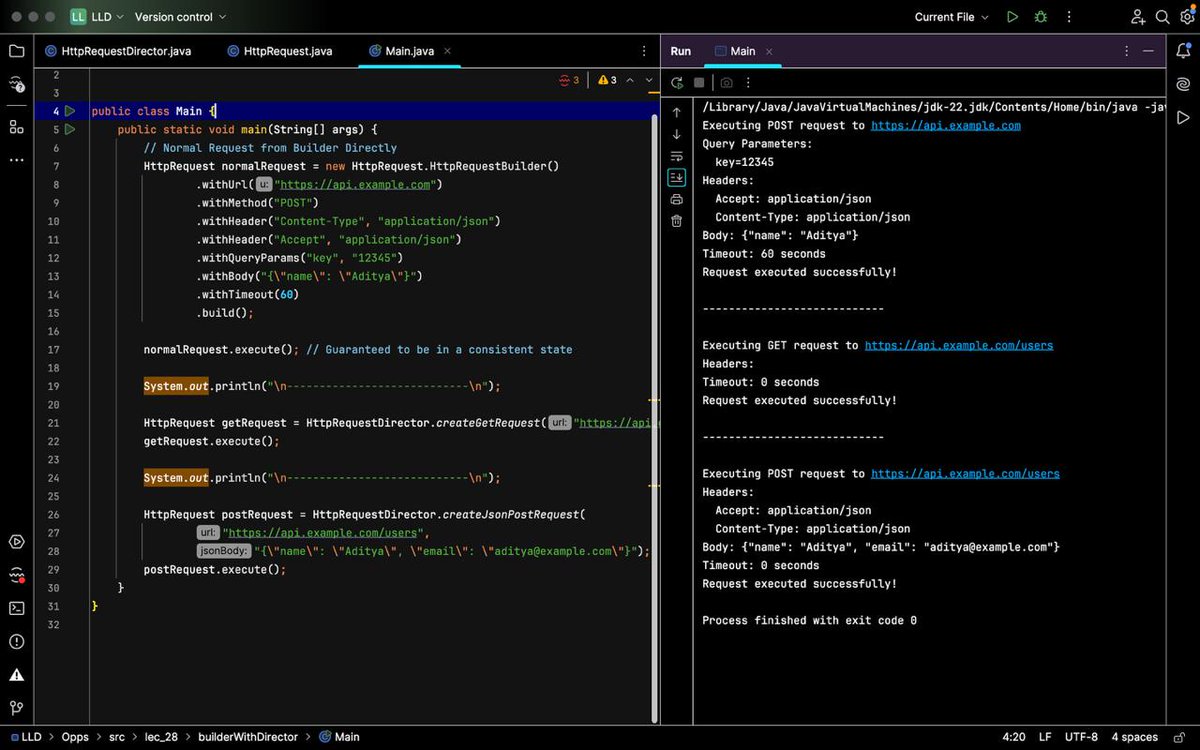
Task: Open the GET request users link in console
Action: [x=959, y=345]
